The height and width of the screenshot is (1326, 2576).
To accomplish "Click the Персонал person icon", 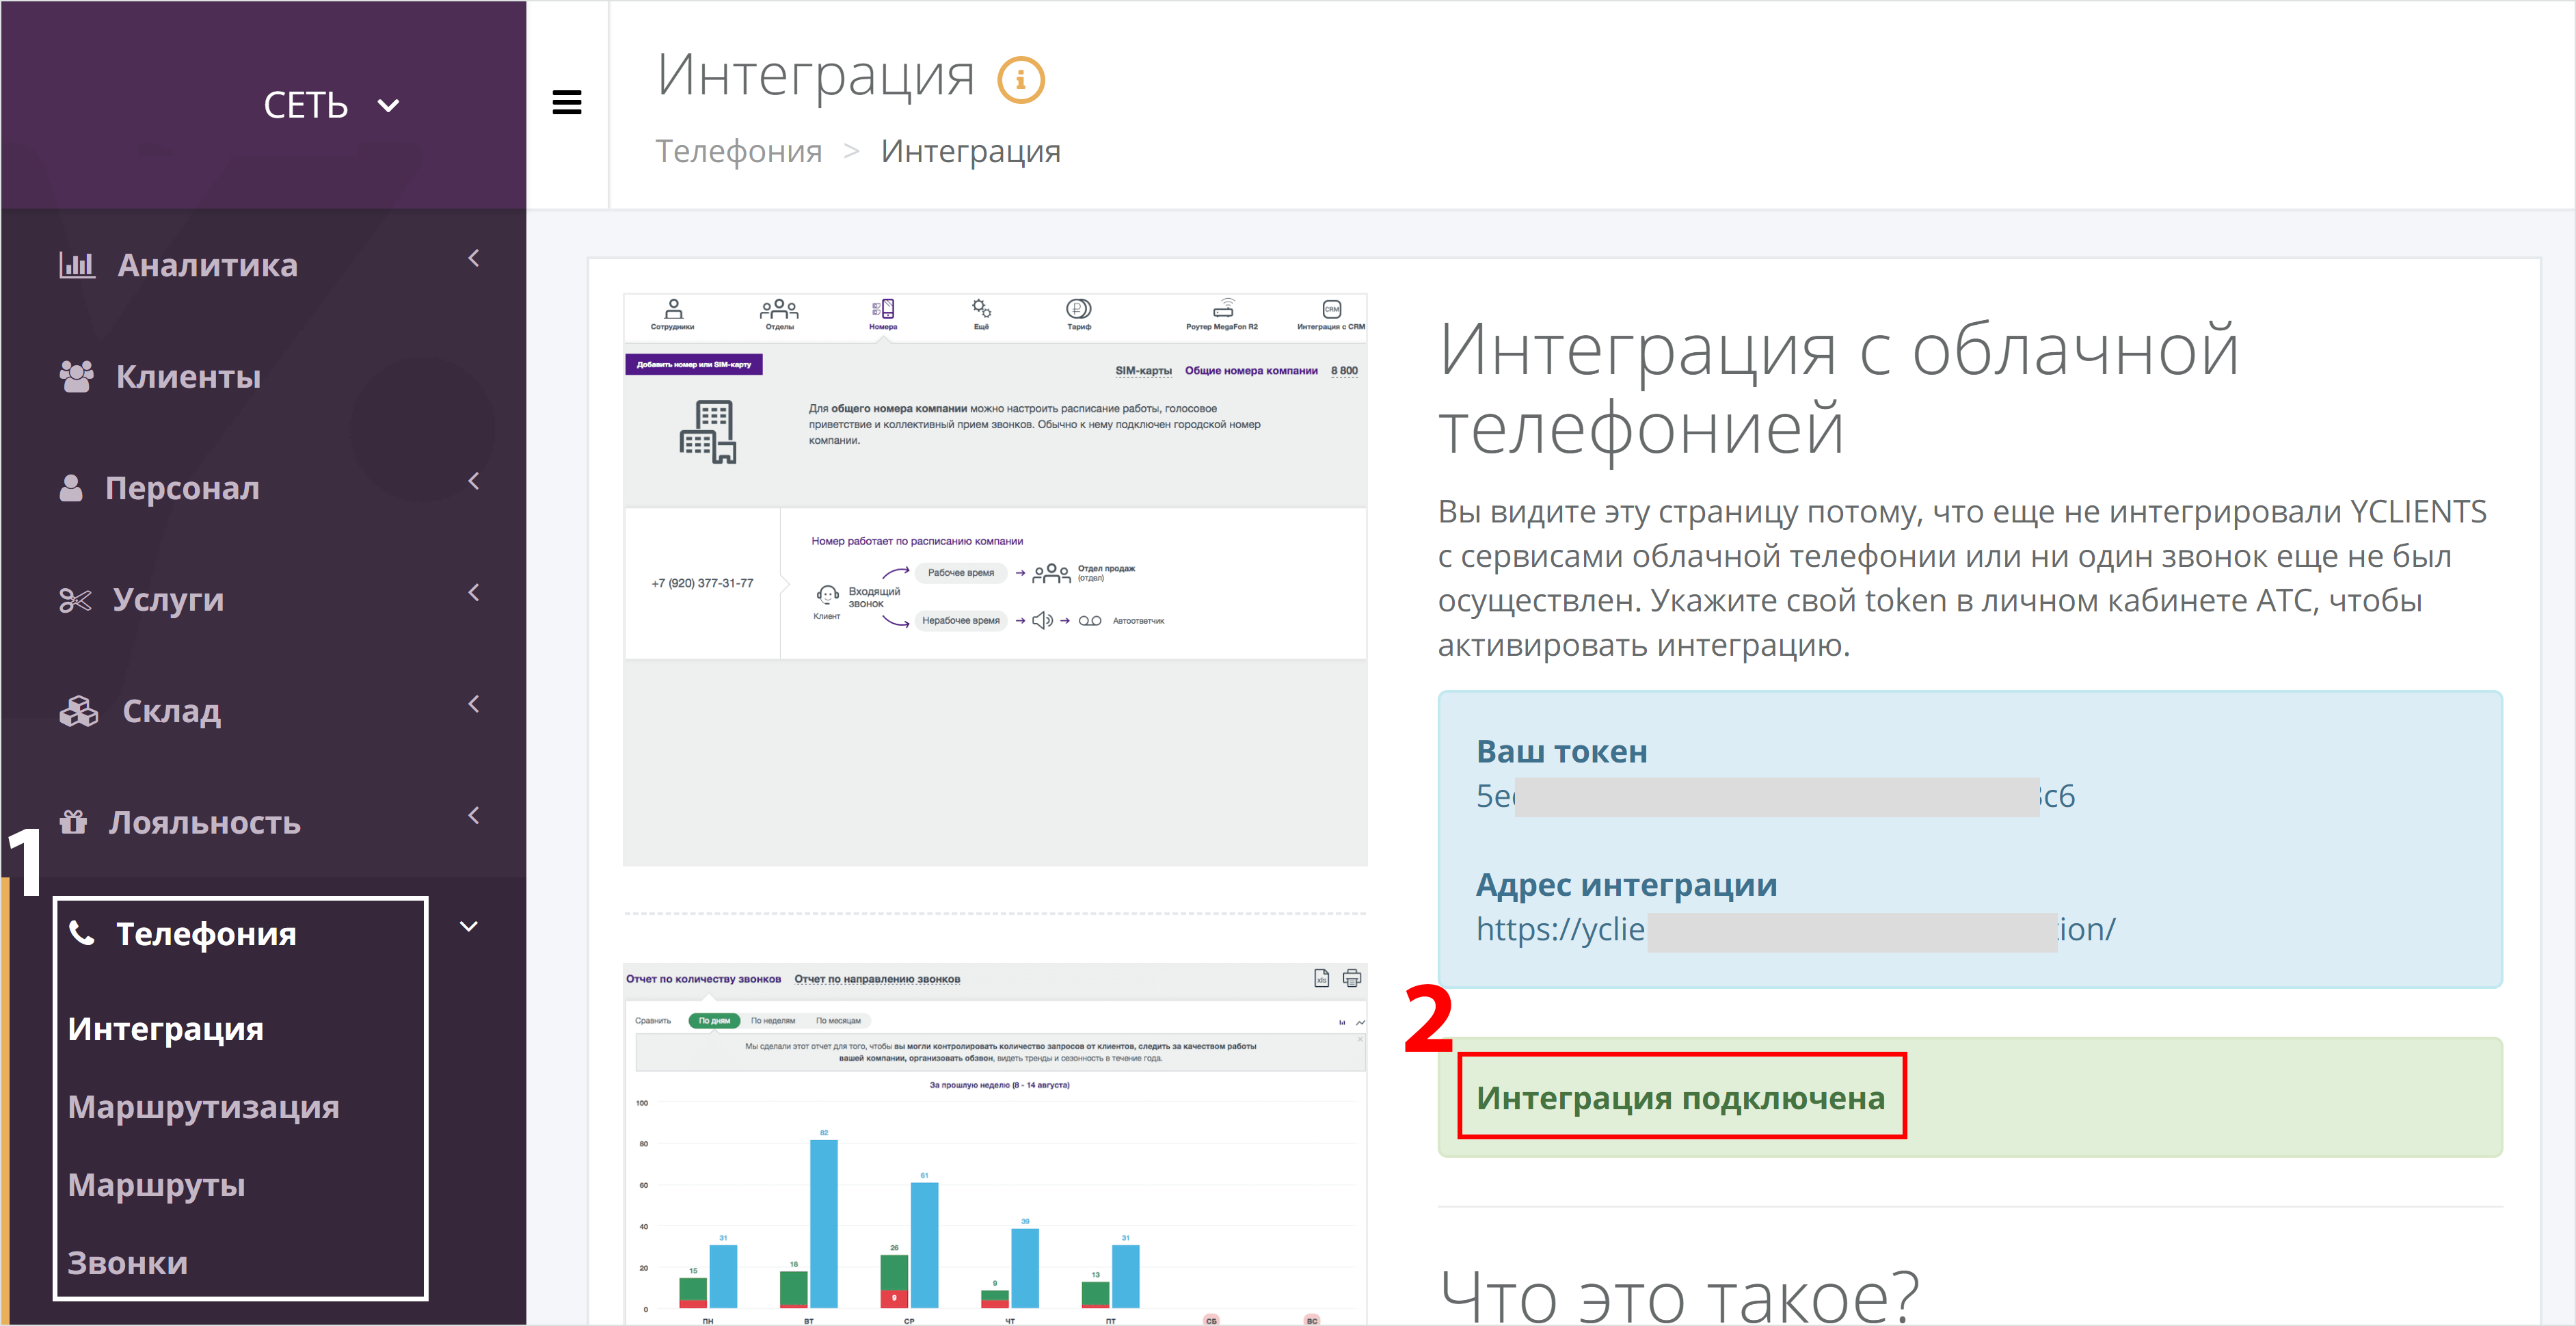I will click(x=71, y=488).
